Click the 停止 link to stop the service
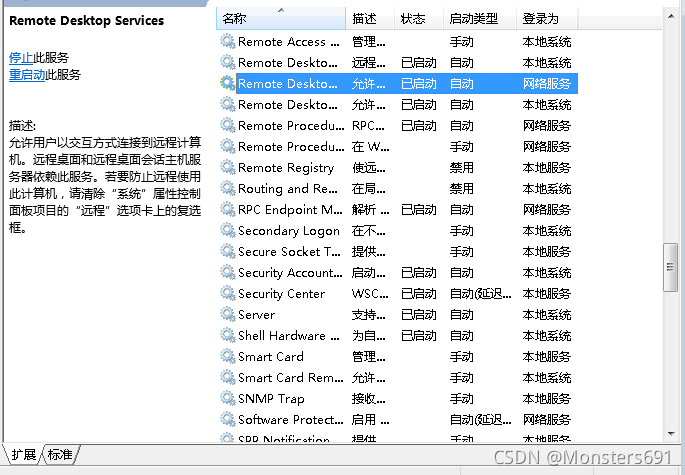 [21, 58]
